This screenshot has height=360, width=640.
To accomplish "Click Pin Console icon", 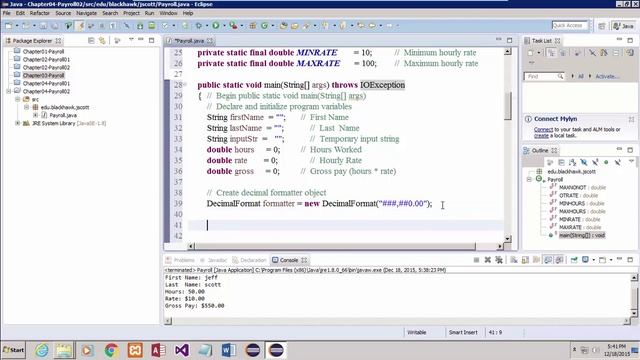I will pos(574,260).
